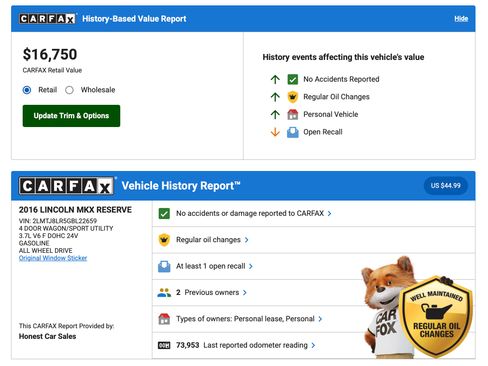Click the VIN 2LMTJ8LR5GBL22659 text
The width and height of the screenshot is (488, 366).
click(58, 221)
